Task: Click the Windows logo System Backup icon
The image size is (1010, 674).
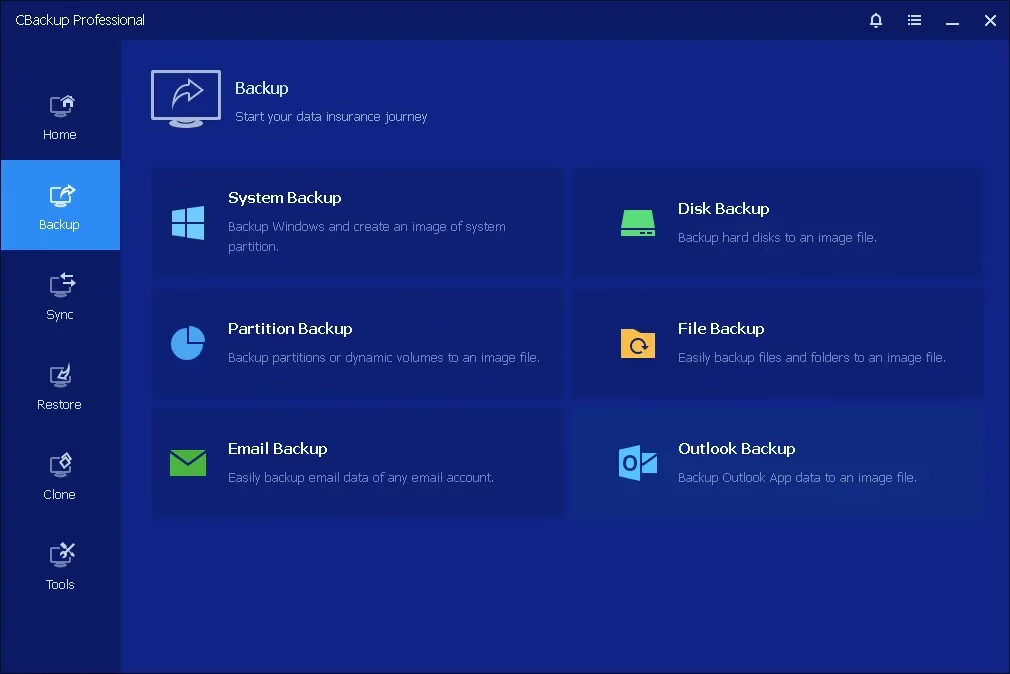Action: tap(188, 222)
